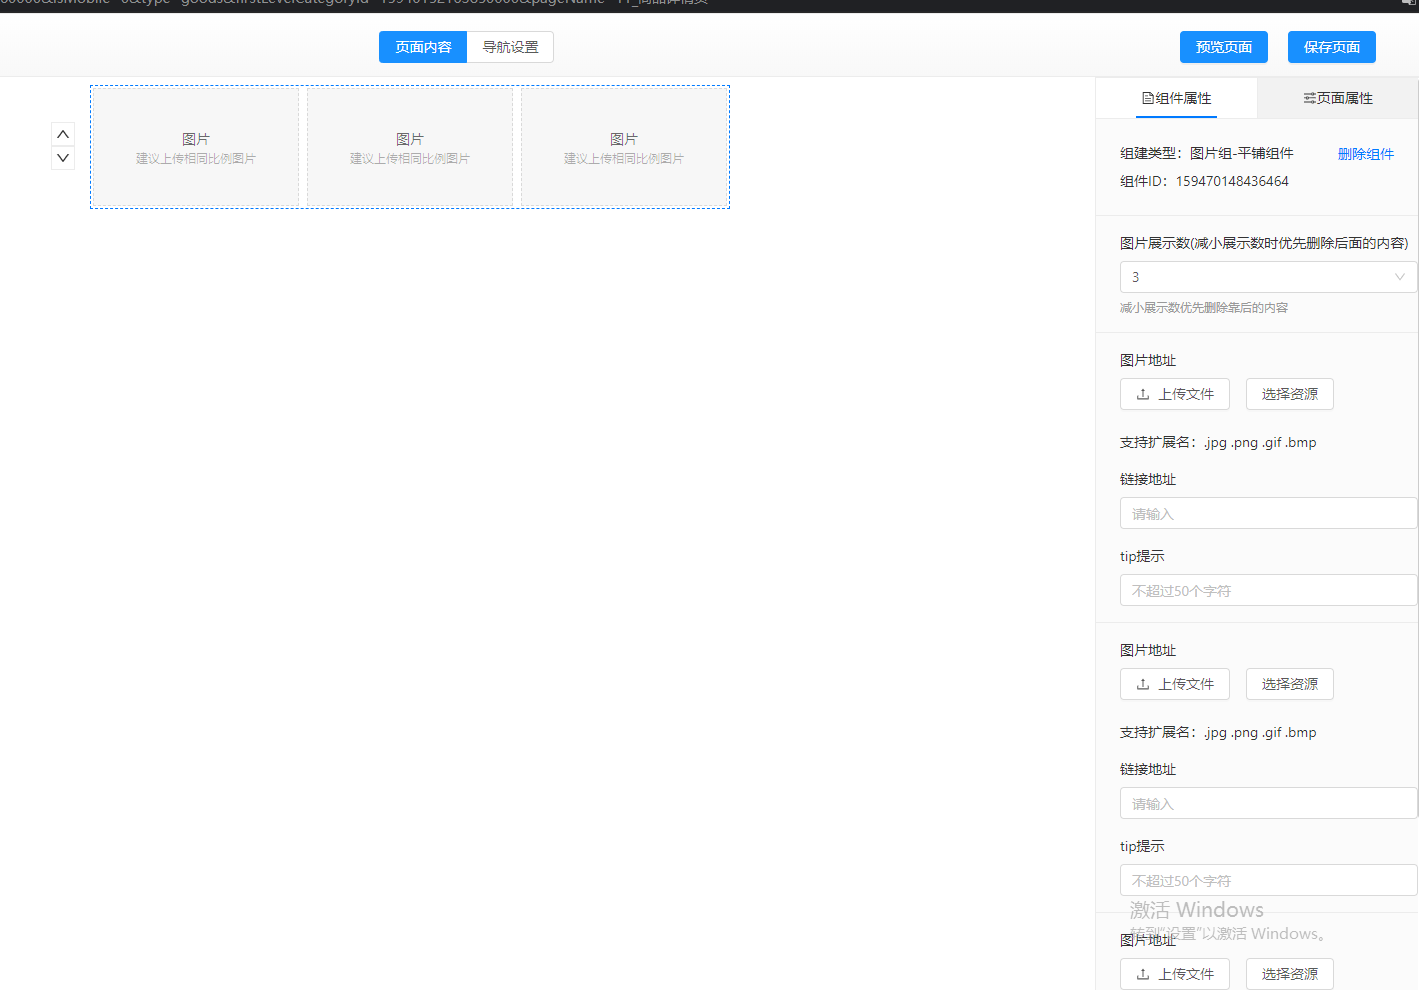Switch to 页面内容 tab
Viewport: 1419px width, 990px height.
pyautogui.click(x=423, y=47)
